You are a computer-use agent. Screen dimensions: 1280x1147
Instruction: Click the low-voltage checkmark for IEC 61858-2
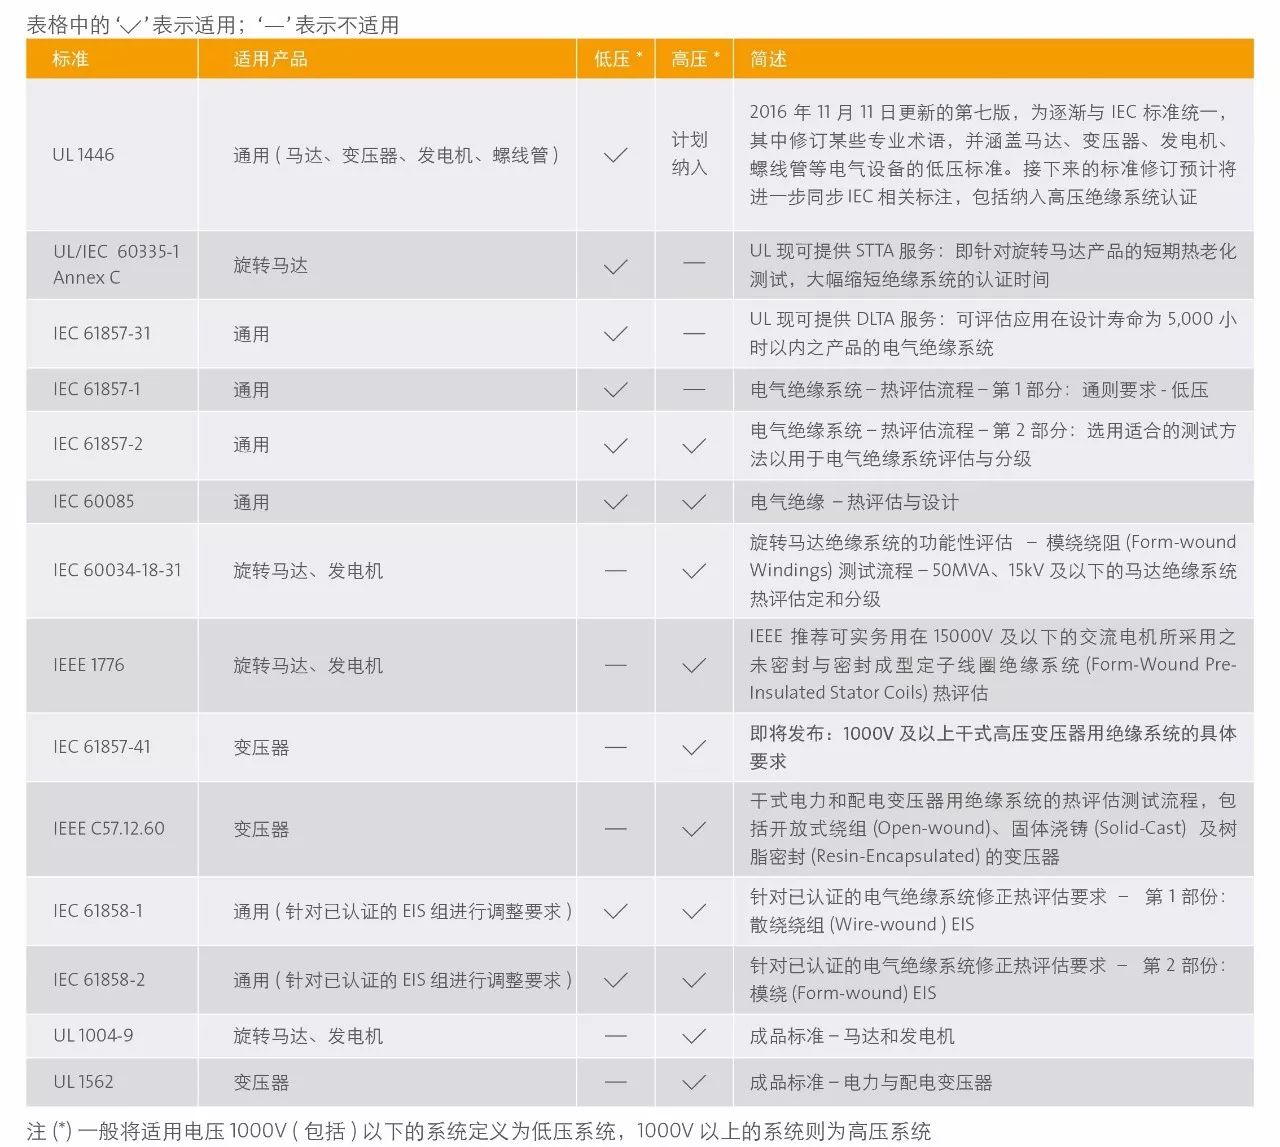(x=616, y=980)
